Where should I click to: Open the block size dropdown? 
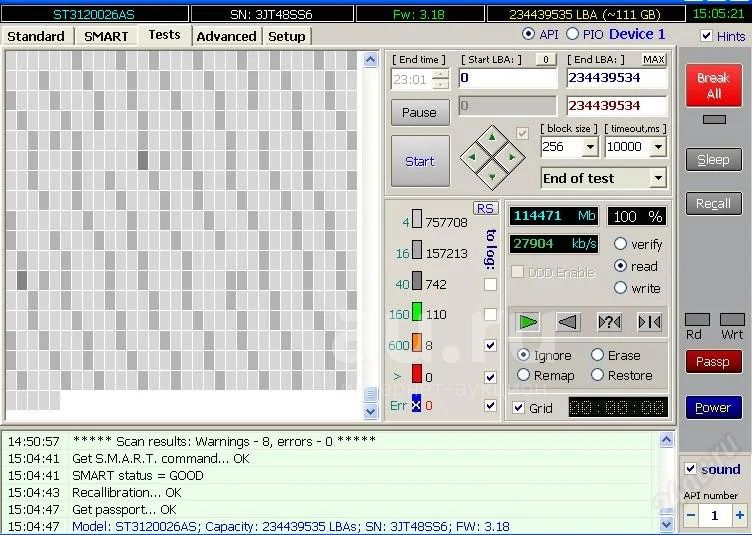[x=590, y=147]
